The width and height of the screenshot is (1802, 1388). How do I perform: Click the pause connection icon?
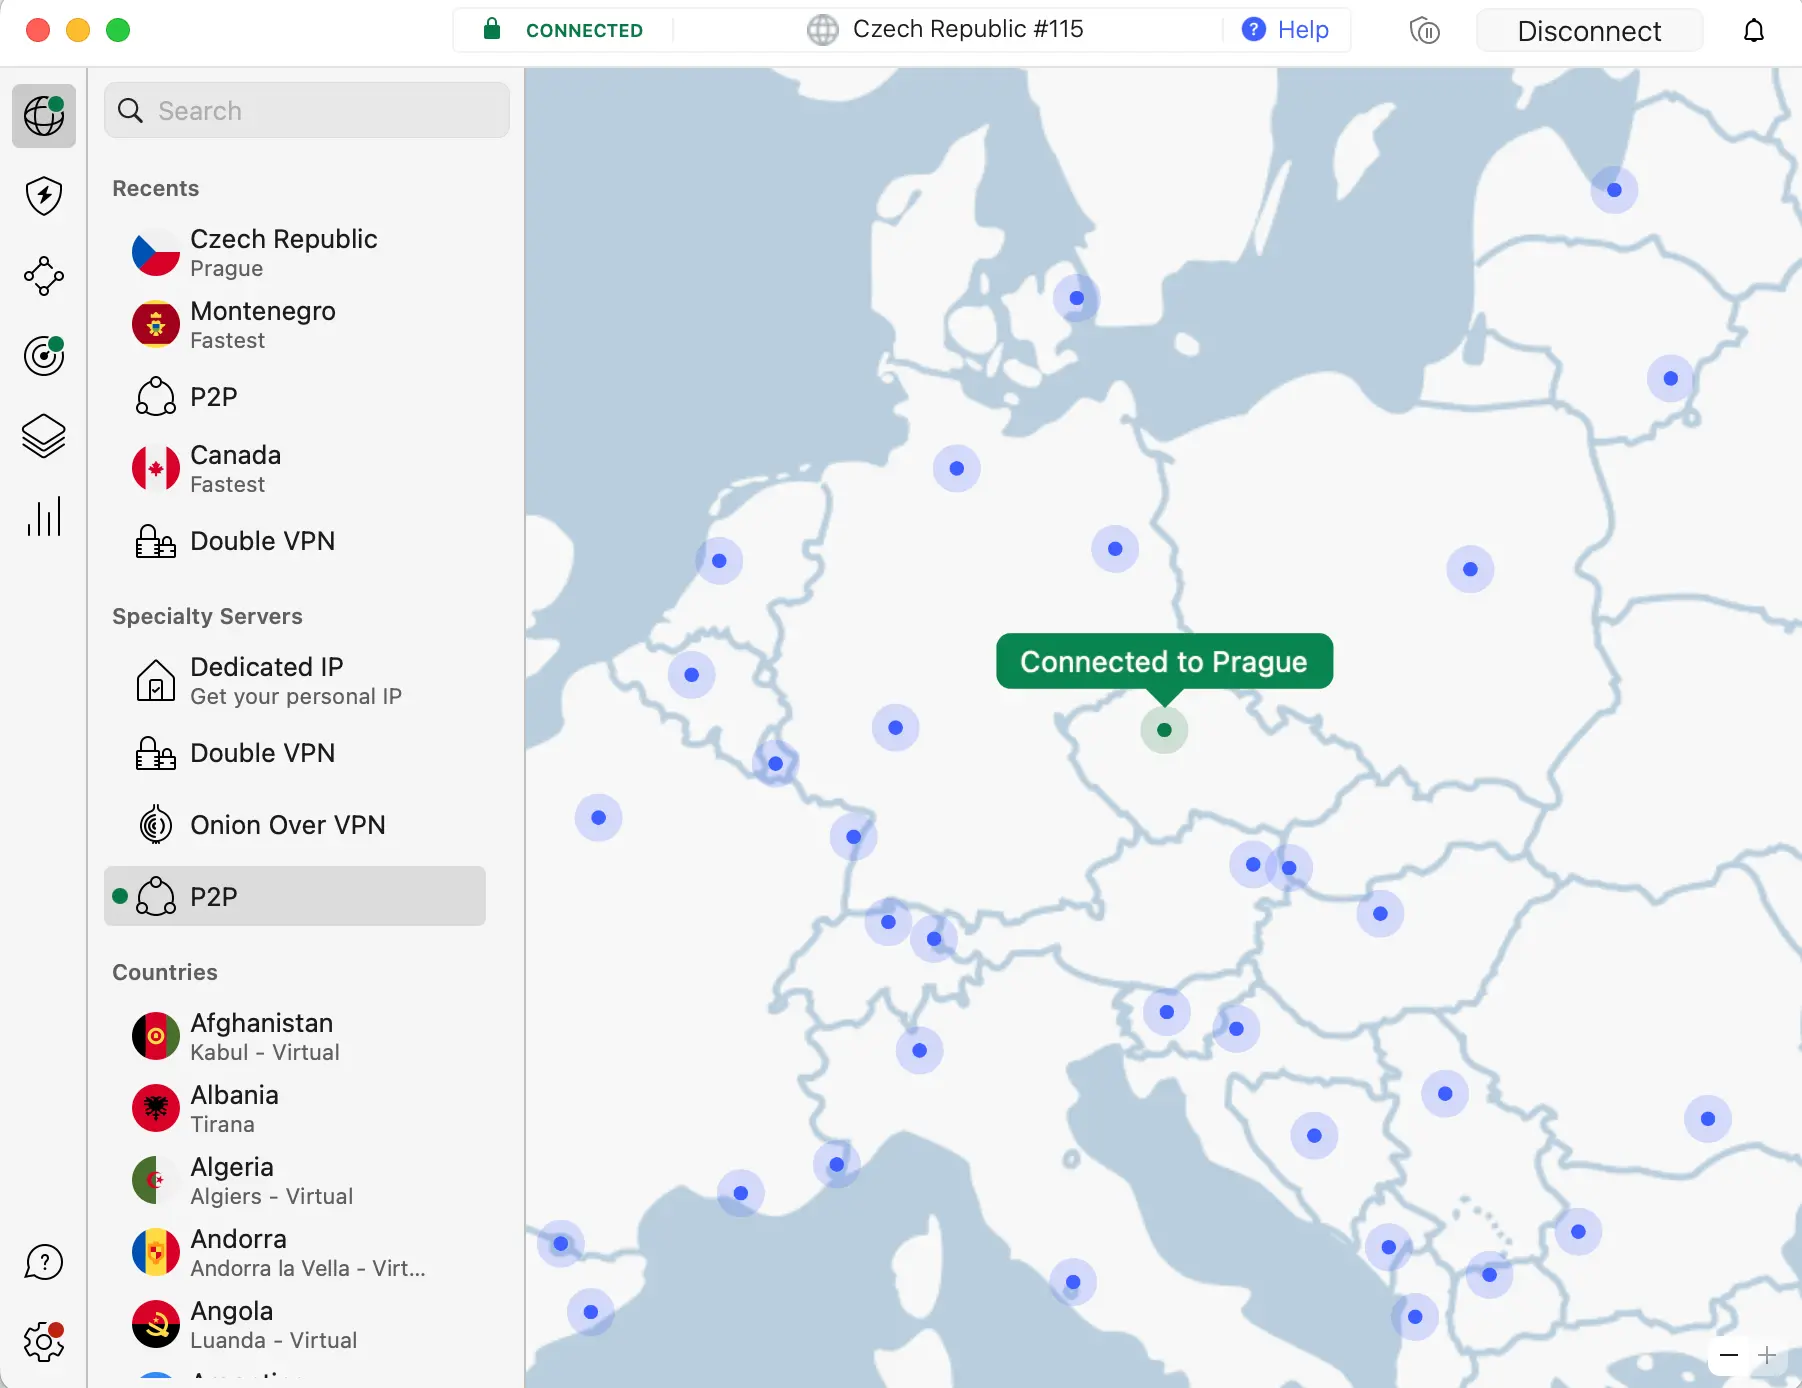click(x=1424, y=31)
